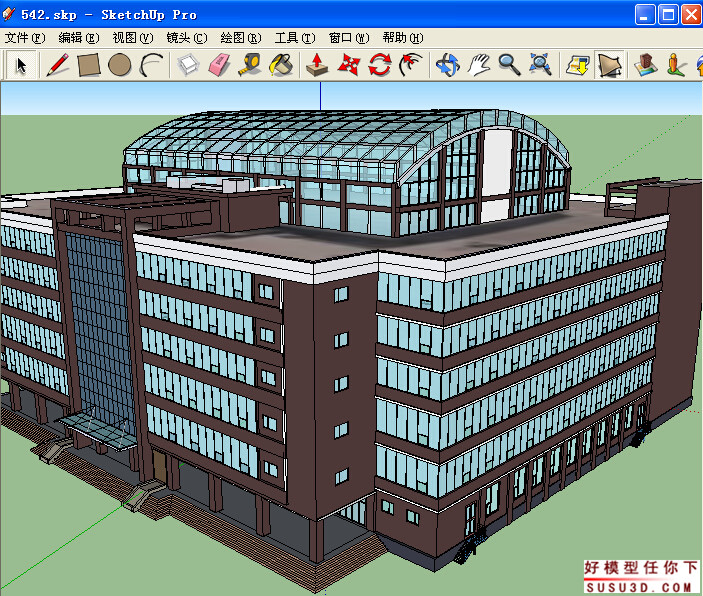The image size is (703, 596).
Task: Select the Push/Pull tool
Action: tap(317, 65)
